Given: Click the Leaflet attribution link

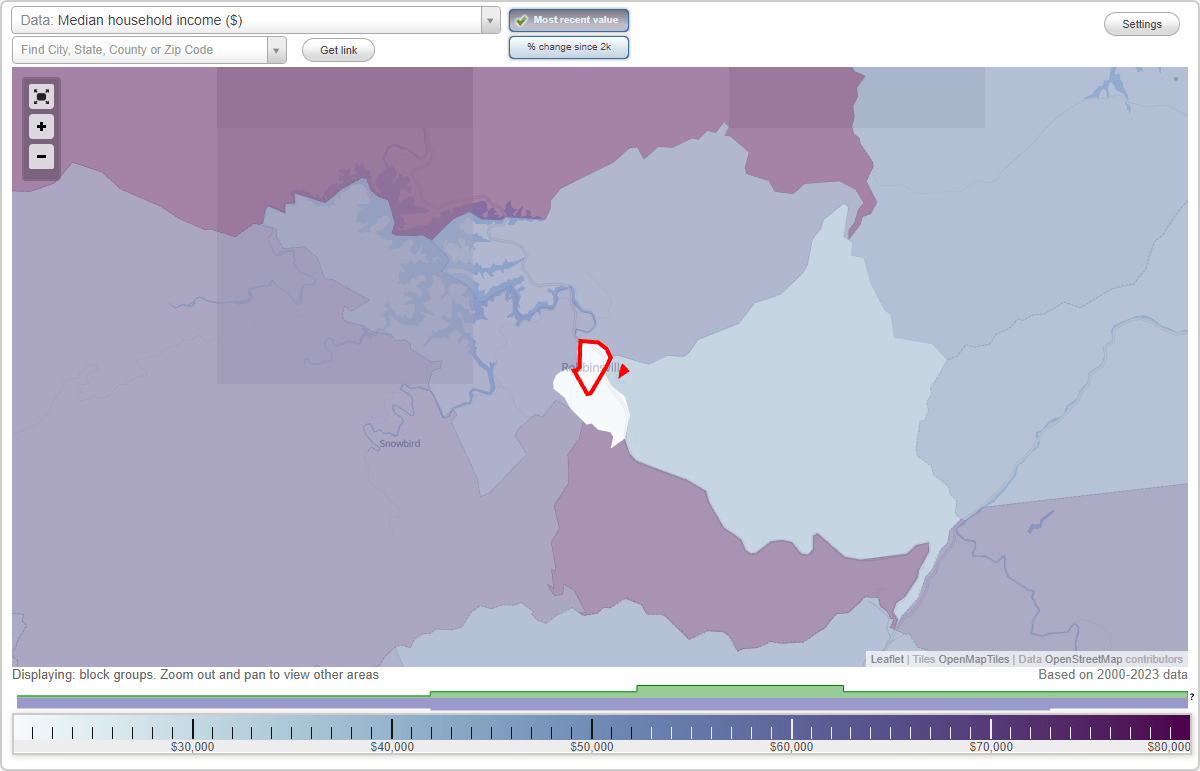Looking at the screenshot, I should [887, 659].
